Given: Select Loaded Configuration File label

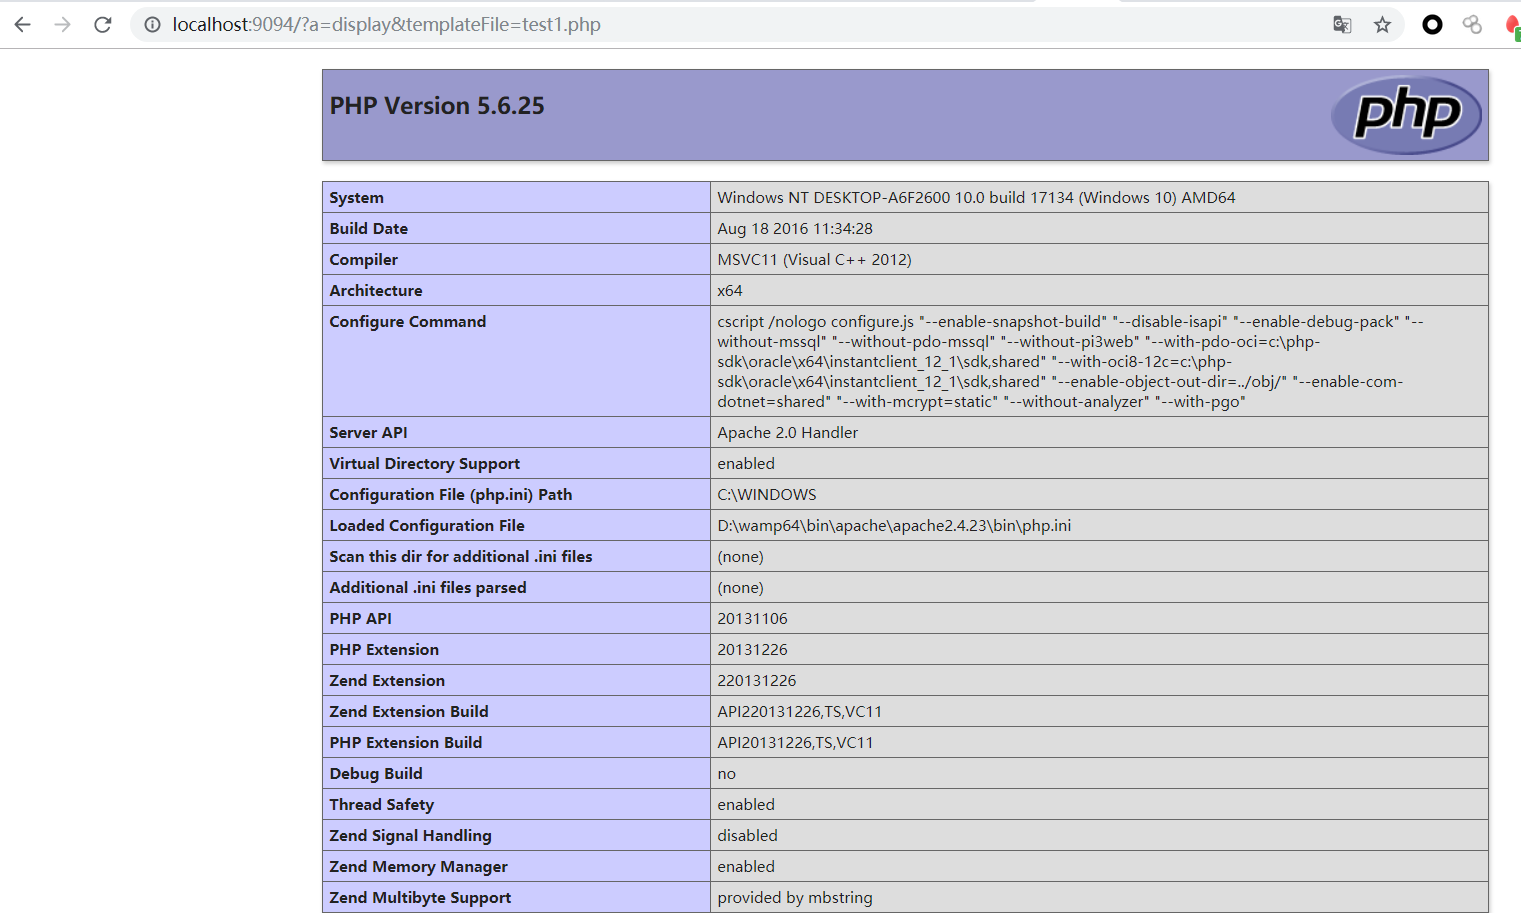Looking at the screenshot, I should (x=427, y=526).
